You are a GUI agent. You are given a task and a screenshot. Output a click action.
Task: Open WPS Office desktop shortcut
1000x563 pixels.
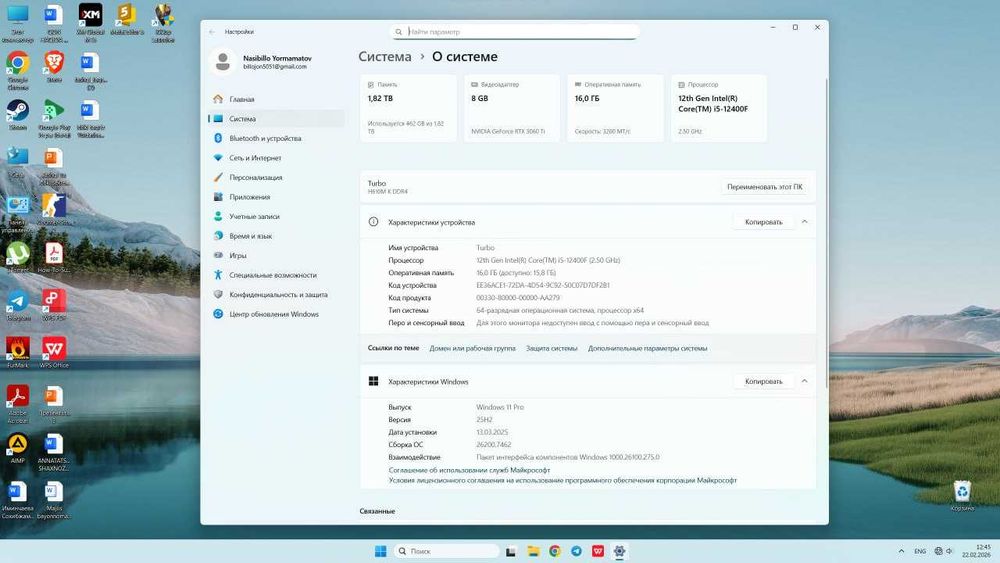click(x=54, y=353)
